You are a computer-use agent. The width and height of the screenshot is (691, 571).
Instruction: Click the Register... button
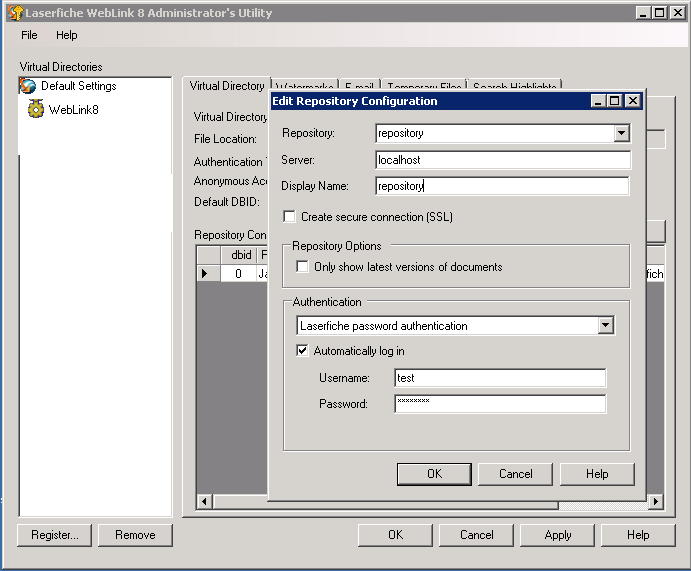coord(55,535)
